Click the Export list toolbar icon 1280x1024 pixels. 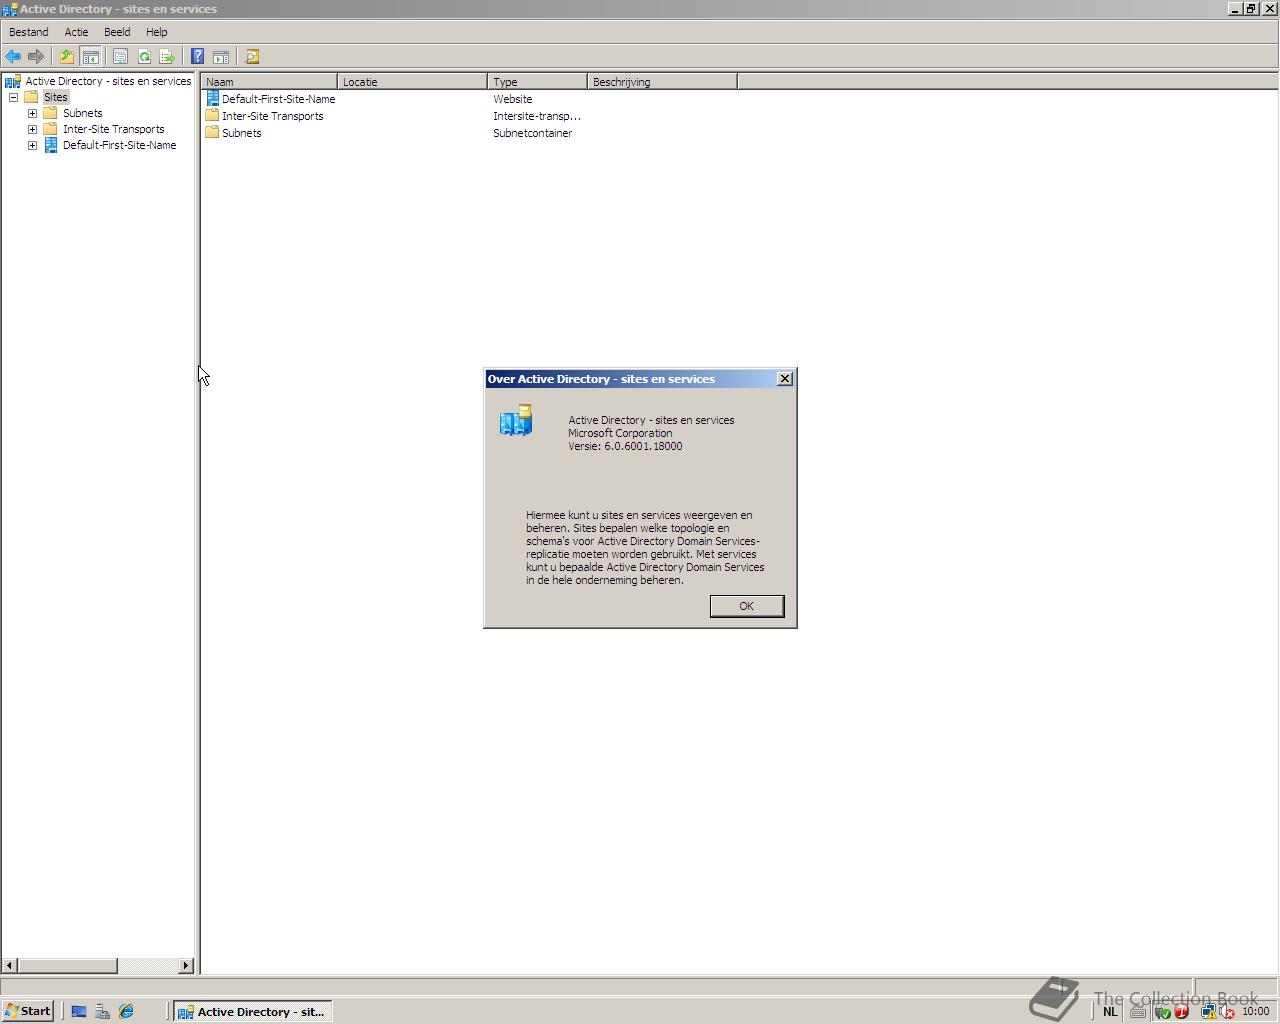(167, 57)
